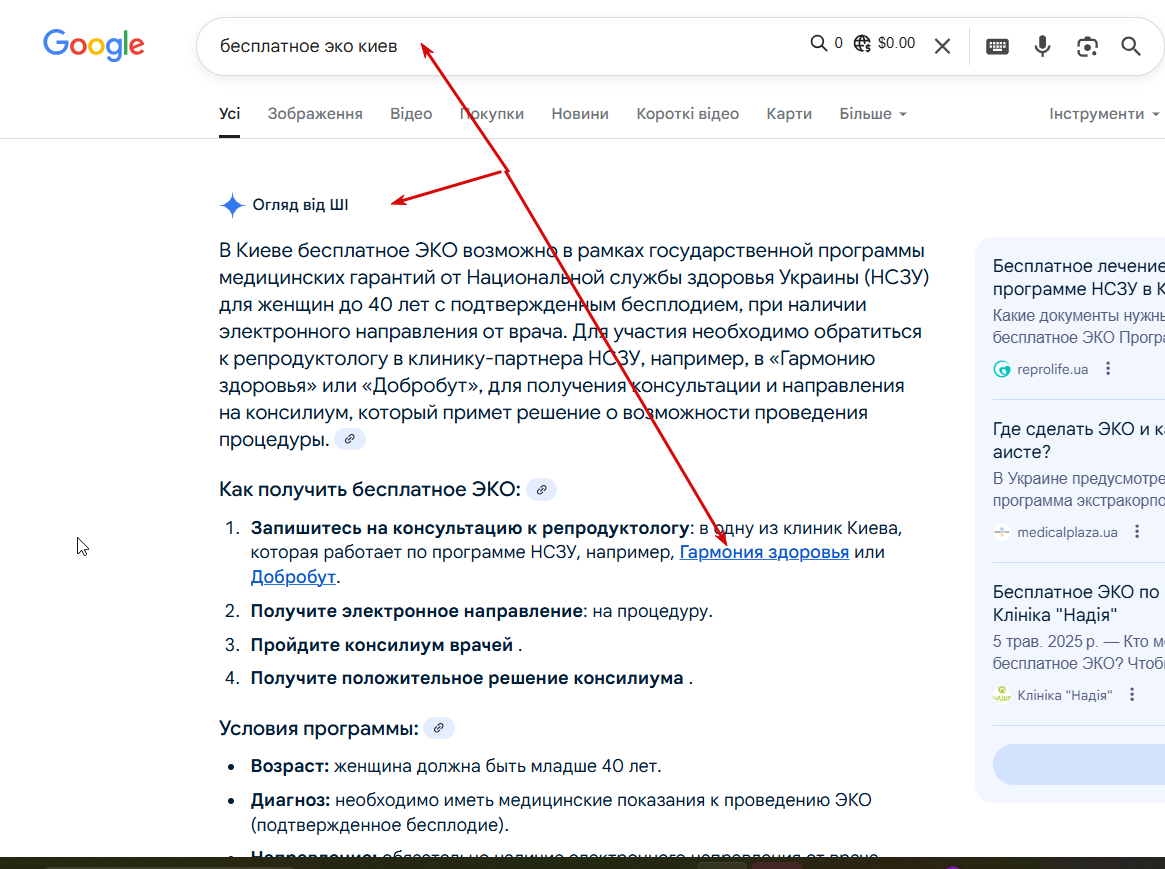Expand the 'Більше' dropdown
Screen dimensions: 1165x869
click(x=873, y=114)
